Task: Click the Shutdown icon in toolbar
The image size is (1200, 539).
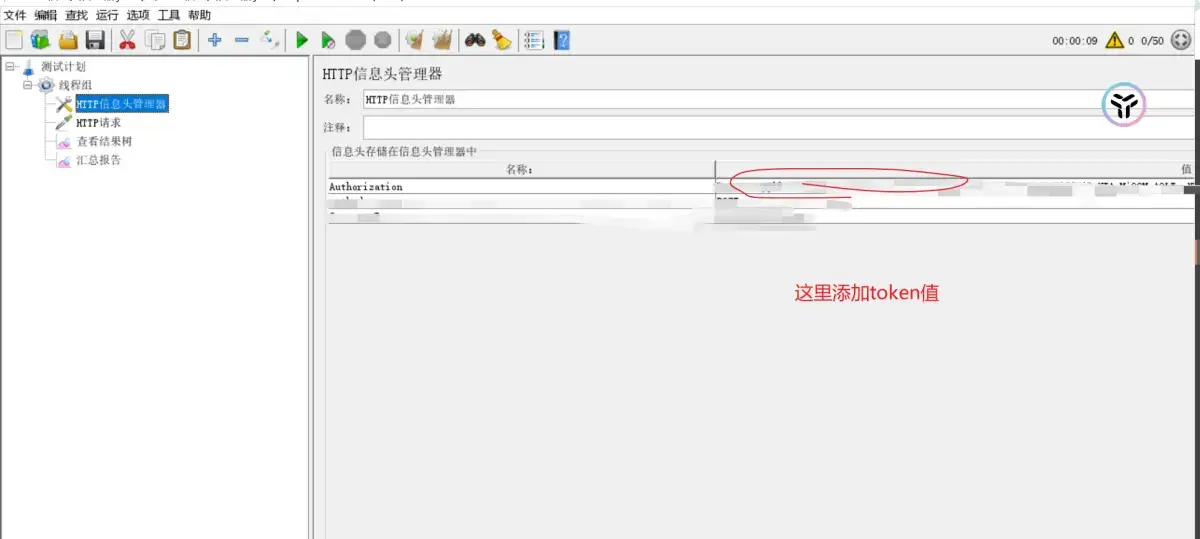Action: coord(382,40)
